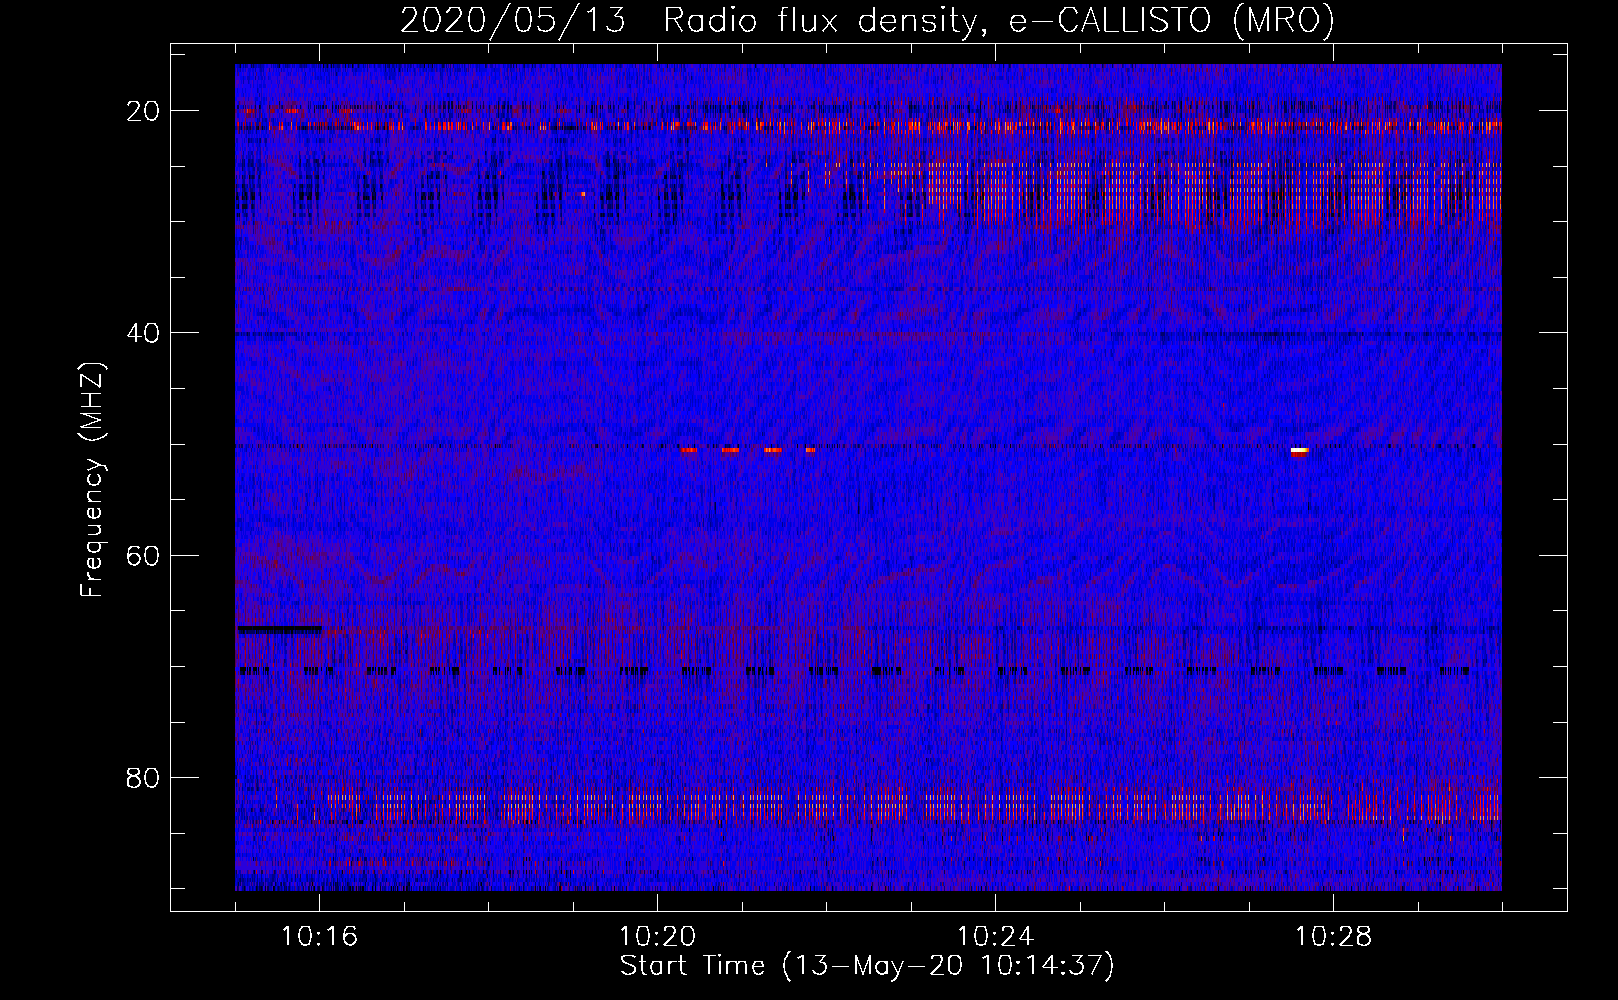1618x1000 pixels.
Task: Click the 20 MHz frequency tick label
Action: tap(143, 111)
